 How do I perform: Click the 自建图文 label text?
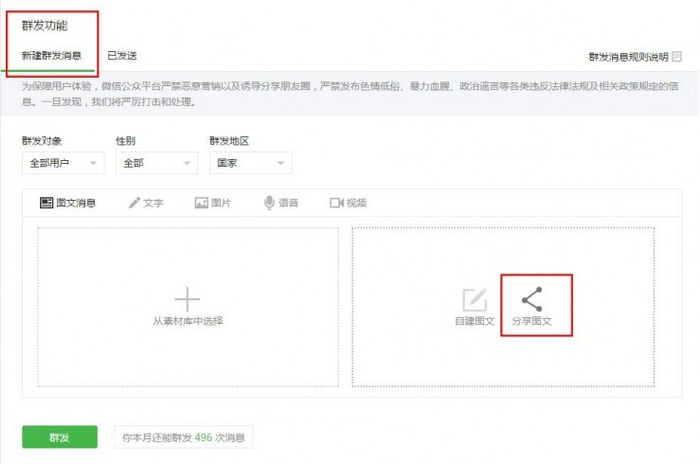point(475,321)
